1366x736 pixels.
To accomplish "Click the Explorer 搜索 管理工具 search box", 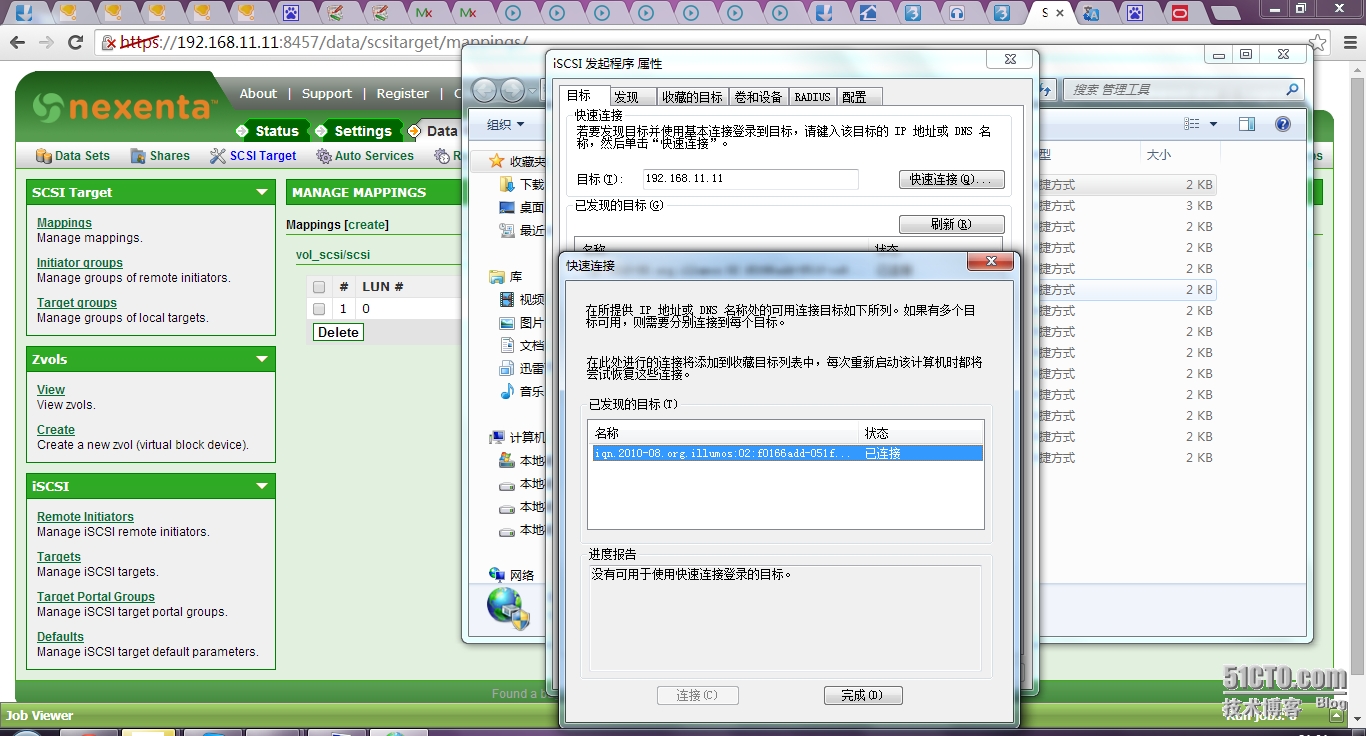I will (1184, 90).
